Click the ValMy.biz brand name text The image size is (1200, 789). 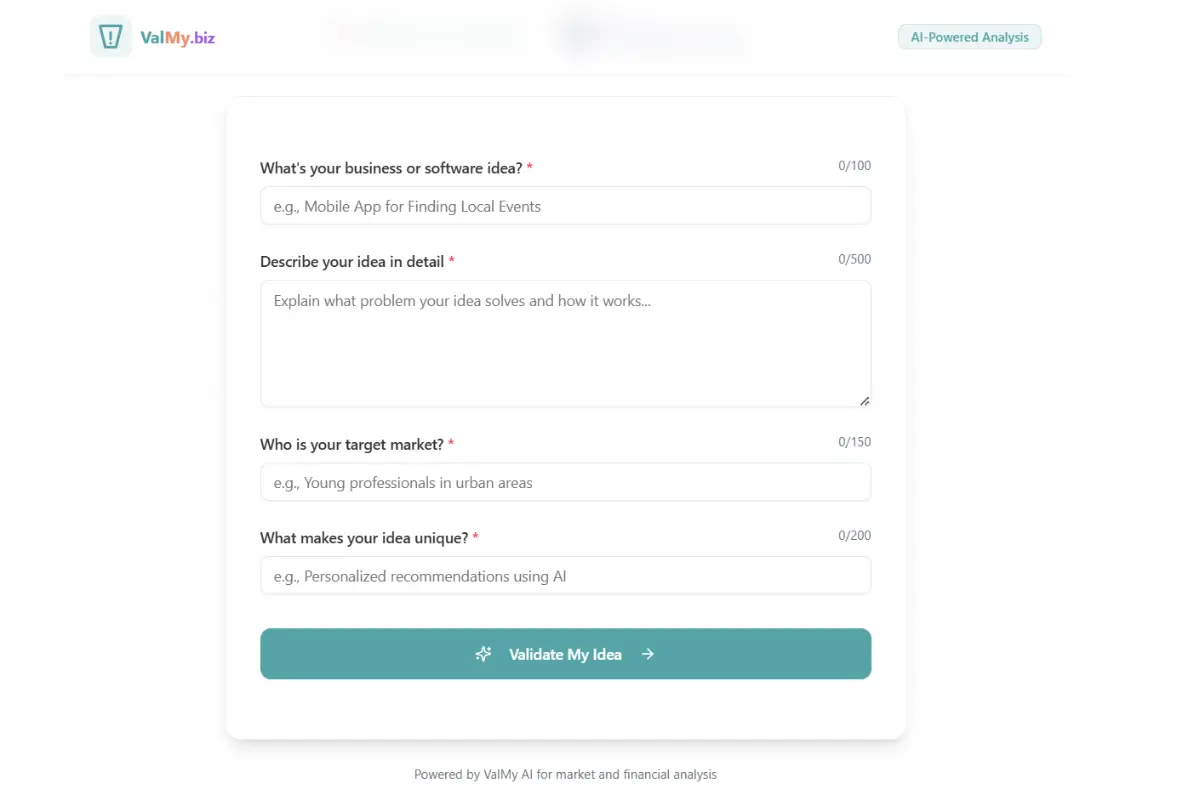point(178,38)
